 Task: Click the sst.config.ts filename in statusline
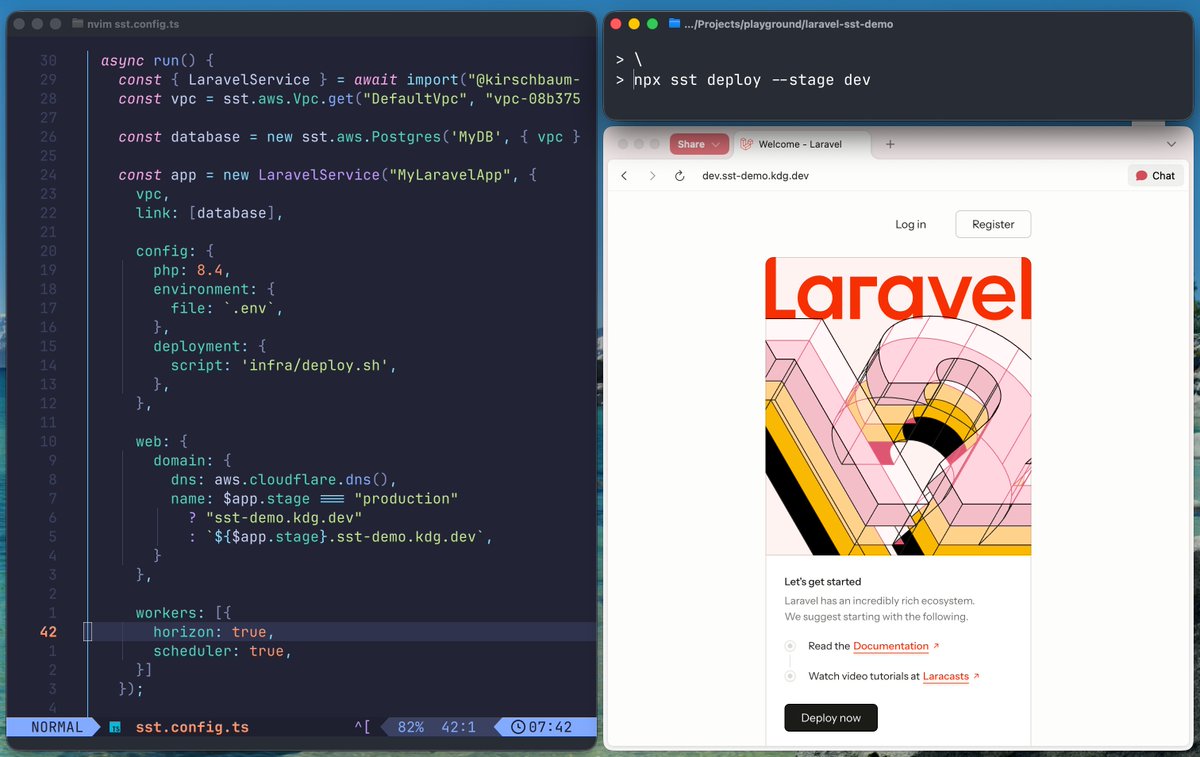[x=192, y=727]
